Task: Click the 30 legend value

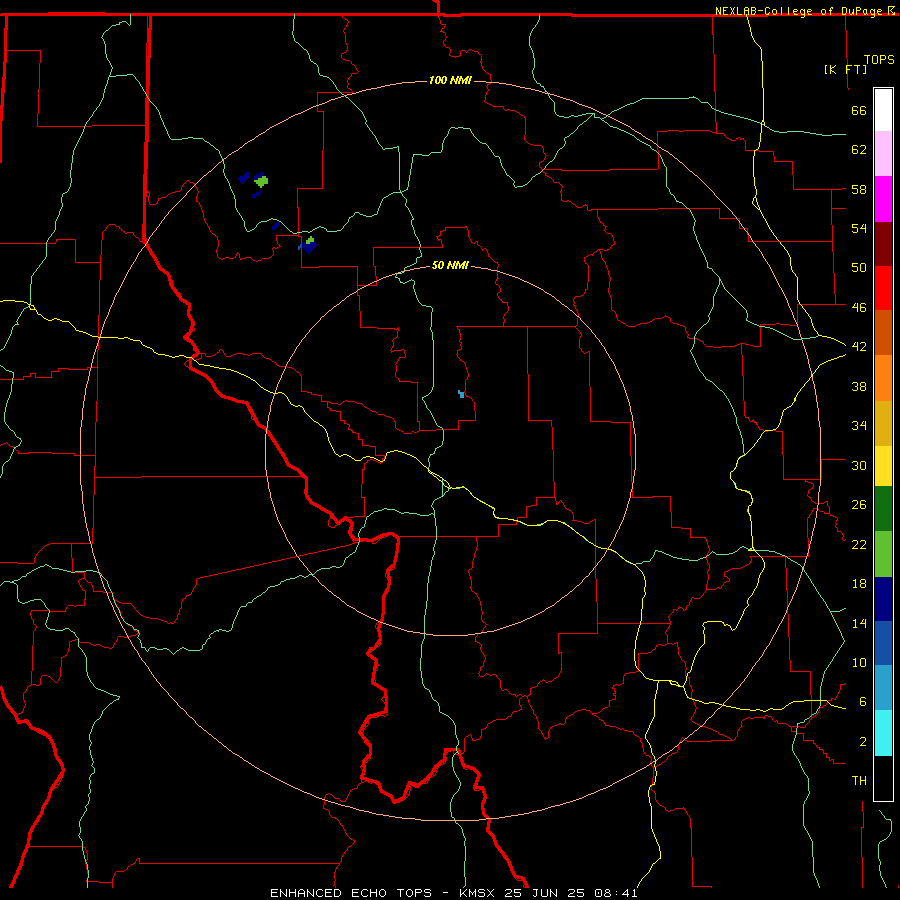Action: tap(859, 465)
